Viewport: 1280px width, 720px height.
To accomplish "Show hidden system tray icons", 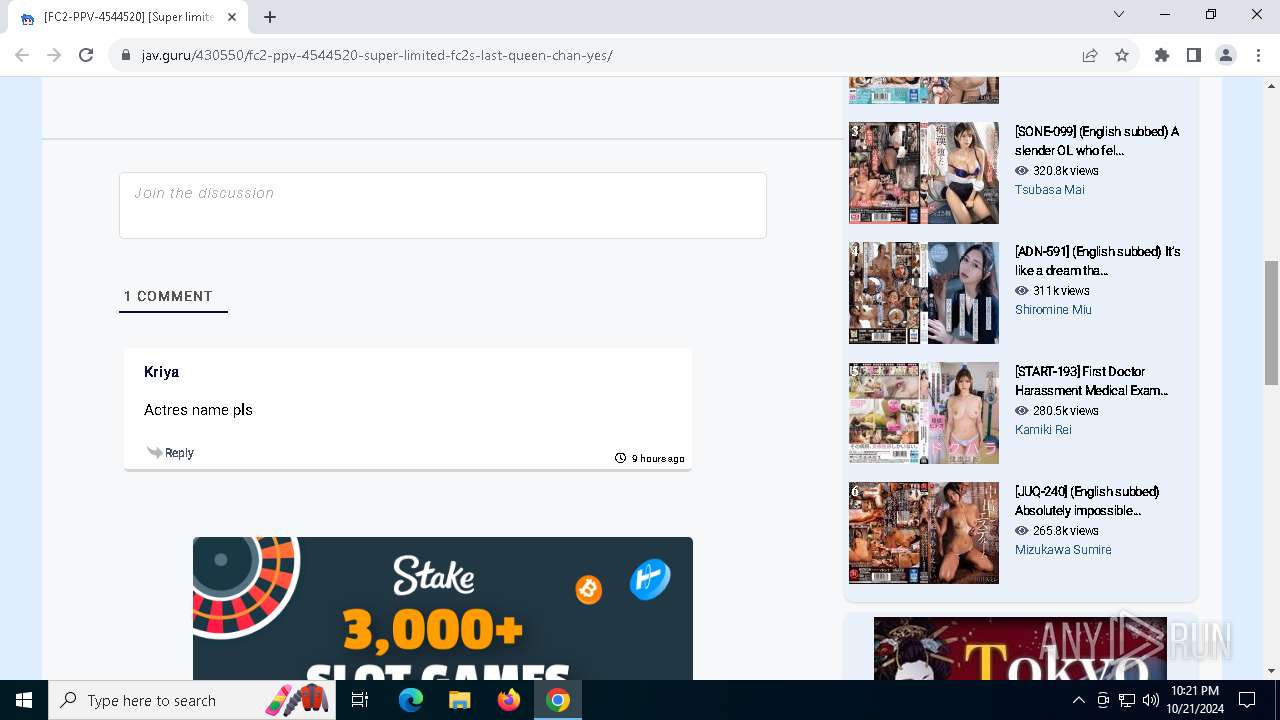I will (x=1078, y=700).
